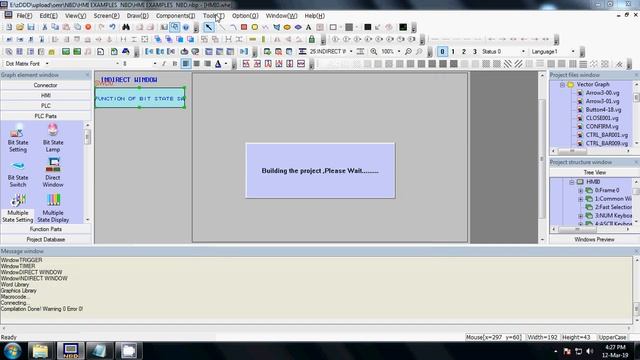Switch to state 0 button
The image size is (640, 360).
point(442,51)
